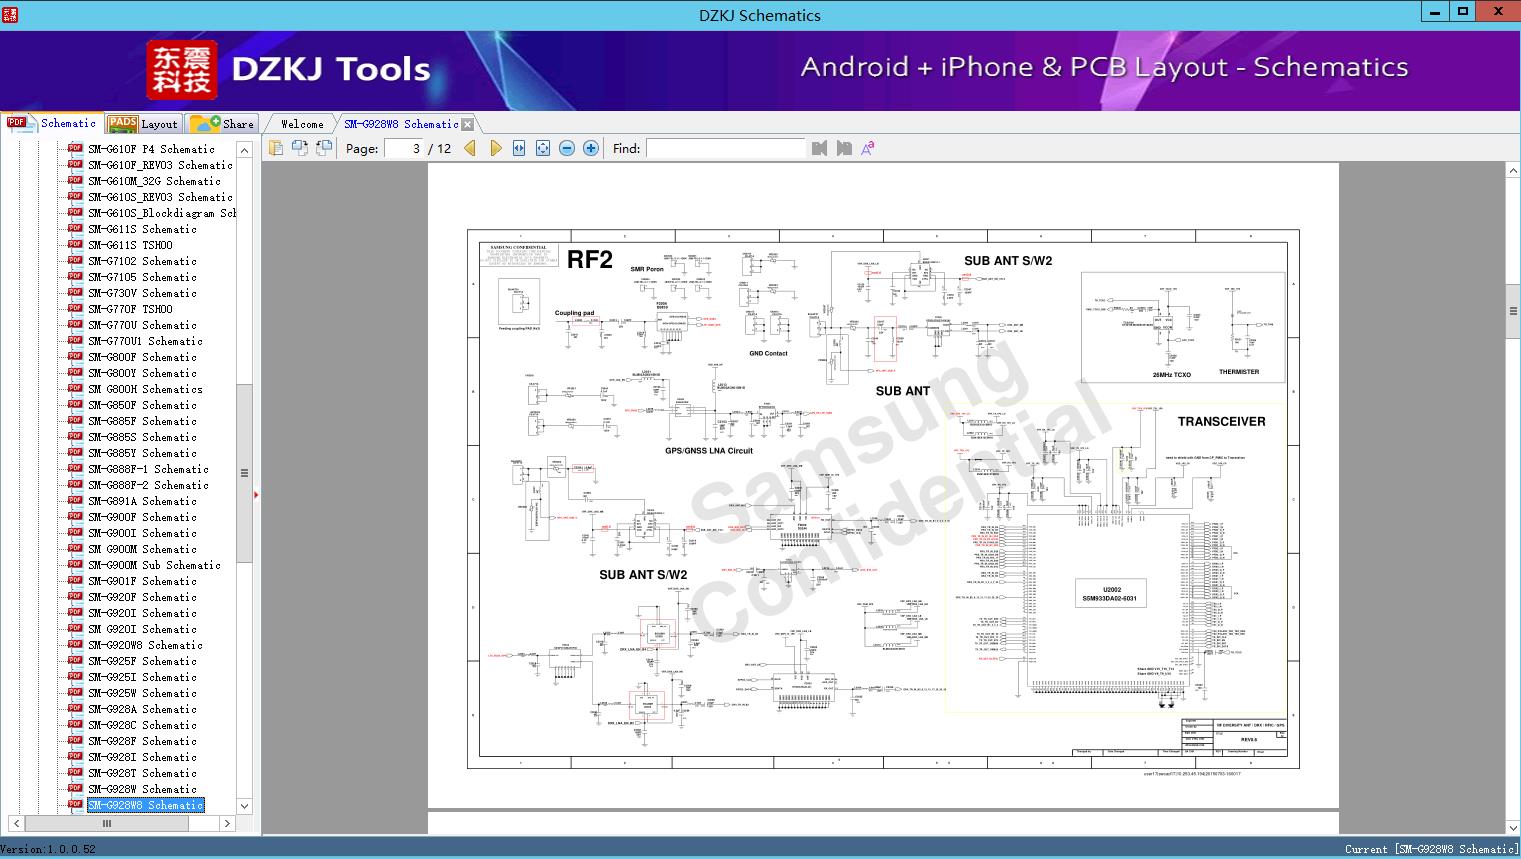
Task: Click PDF icon beside SM-G800Y Schematic
Action: 75,372
